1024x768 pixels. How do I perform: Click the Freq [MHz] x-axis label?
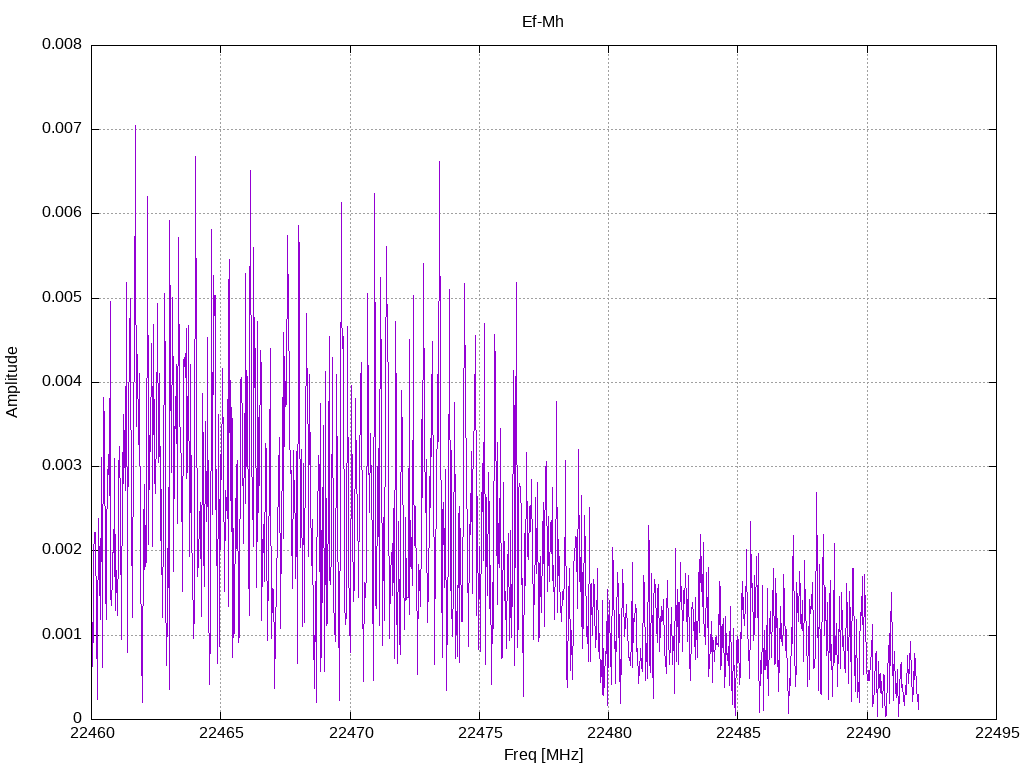(x=543, y=755)
